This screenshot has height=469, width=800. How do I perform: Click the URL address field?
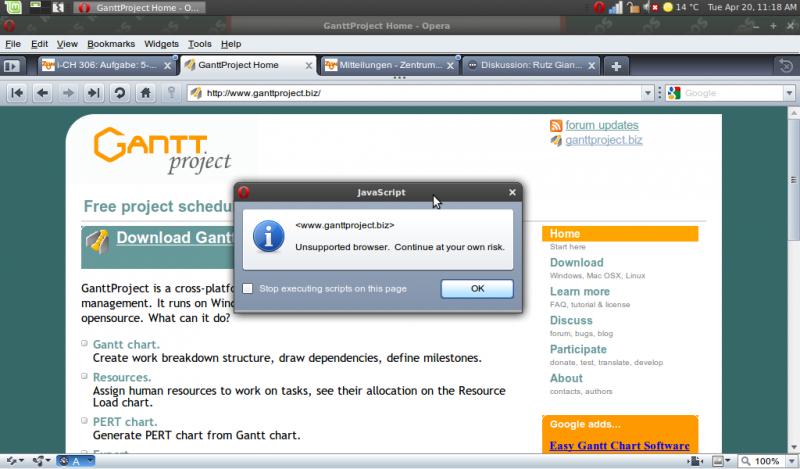coord(420,93)
